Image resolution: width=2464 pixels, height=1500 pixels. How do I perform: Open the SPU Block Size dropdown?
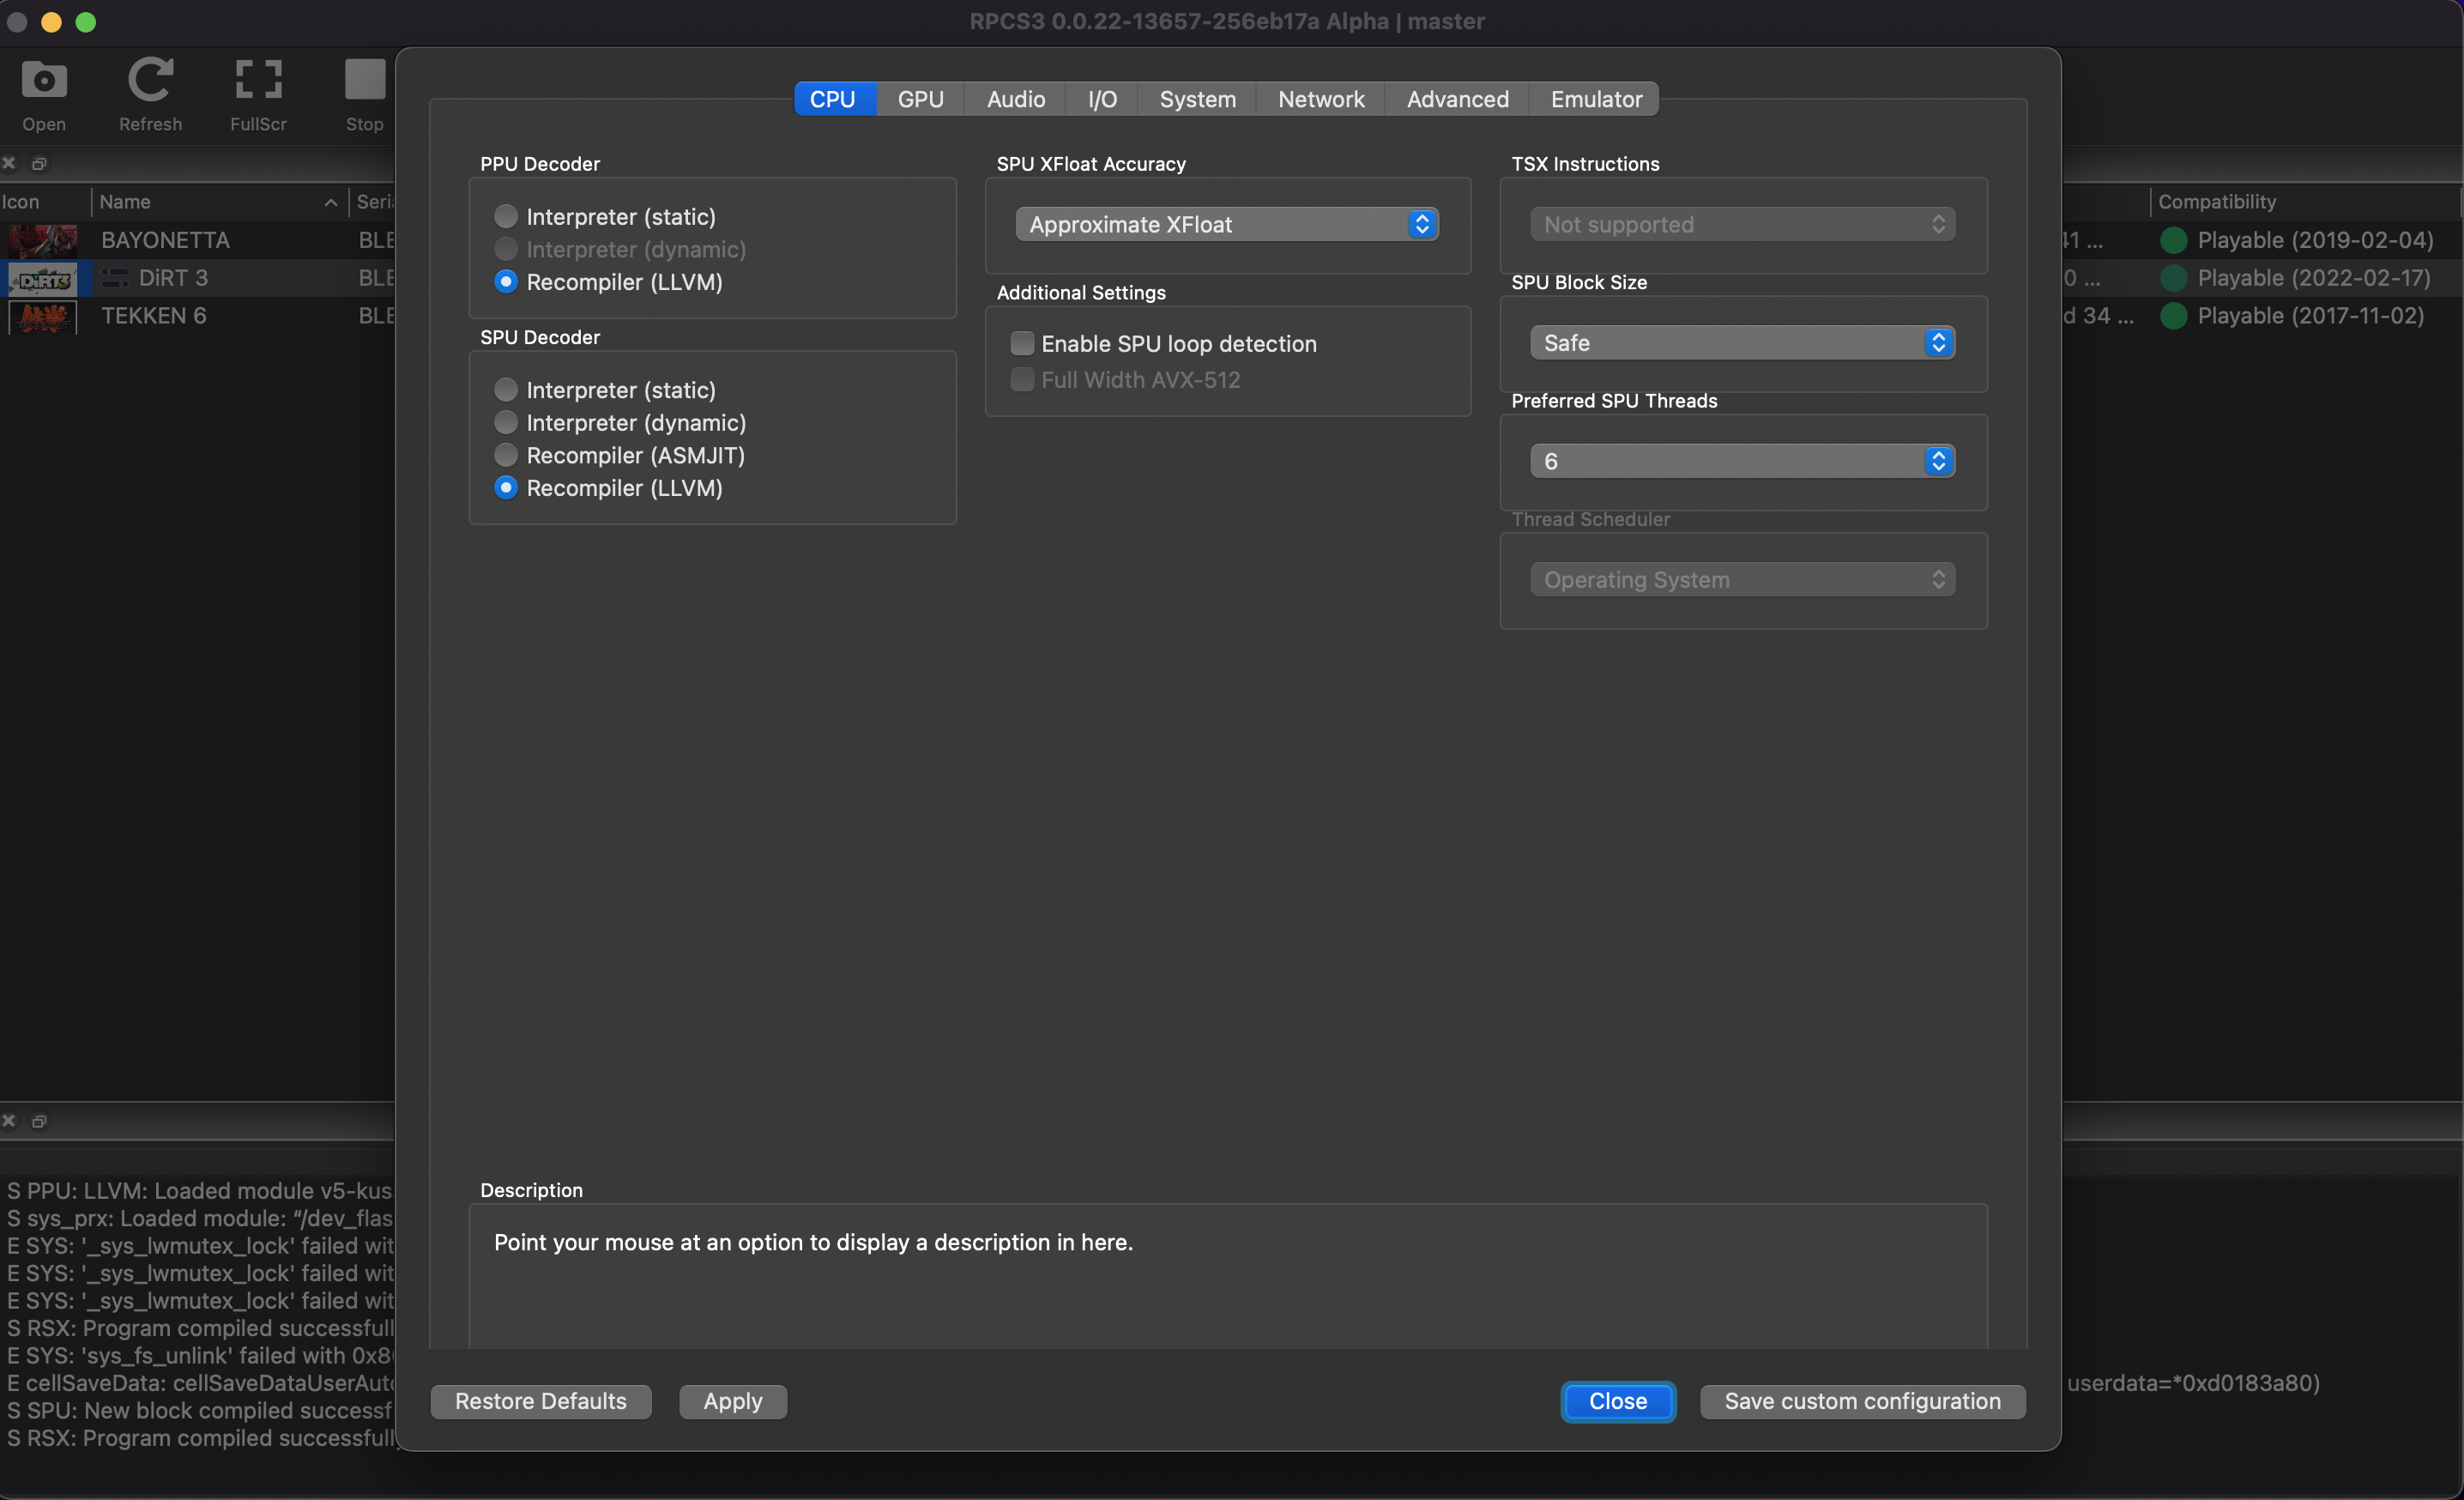1742,343
